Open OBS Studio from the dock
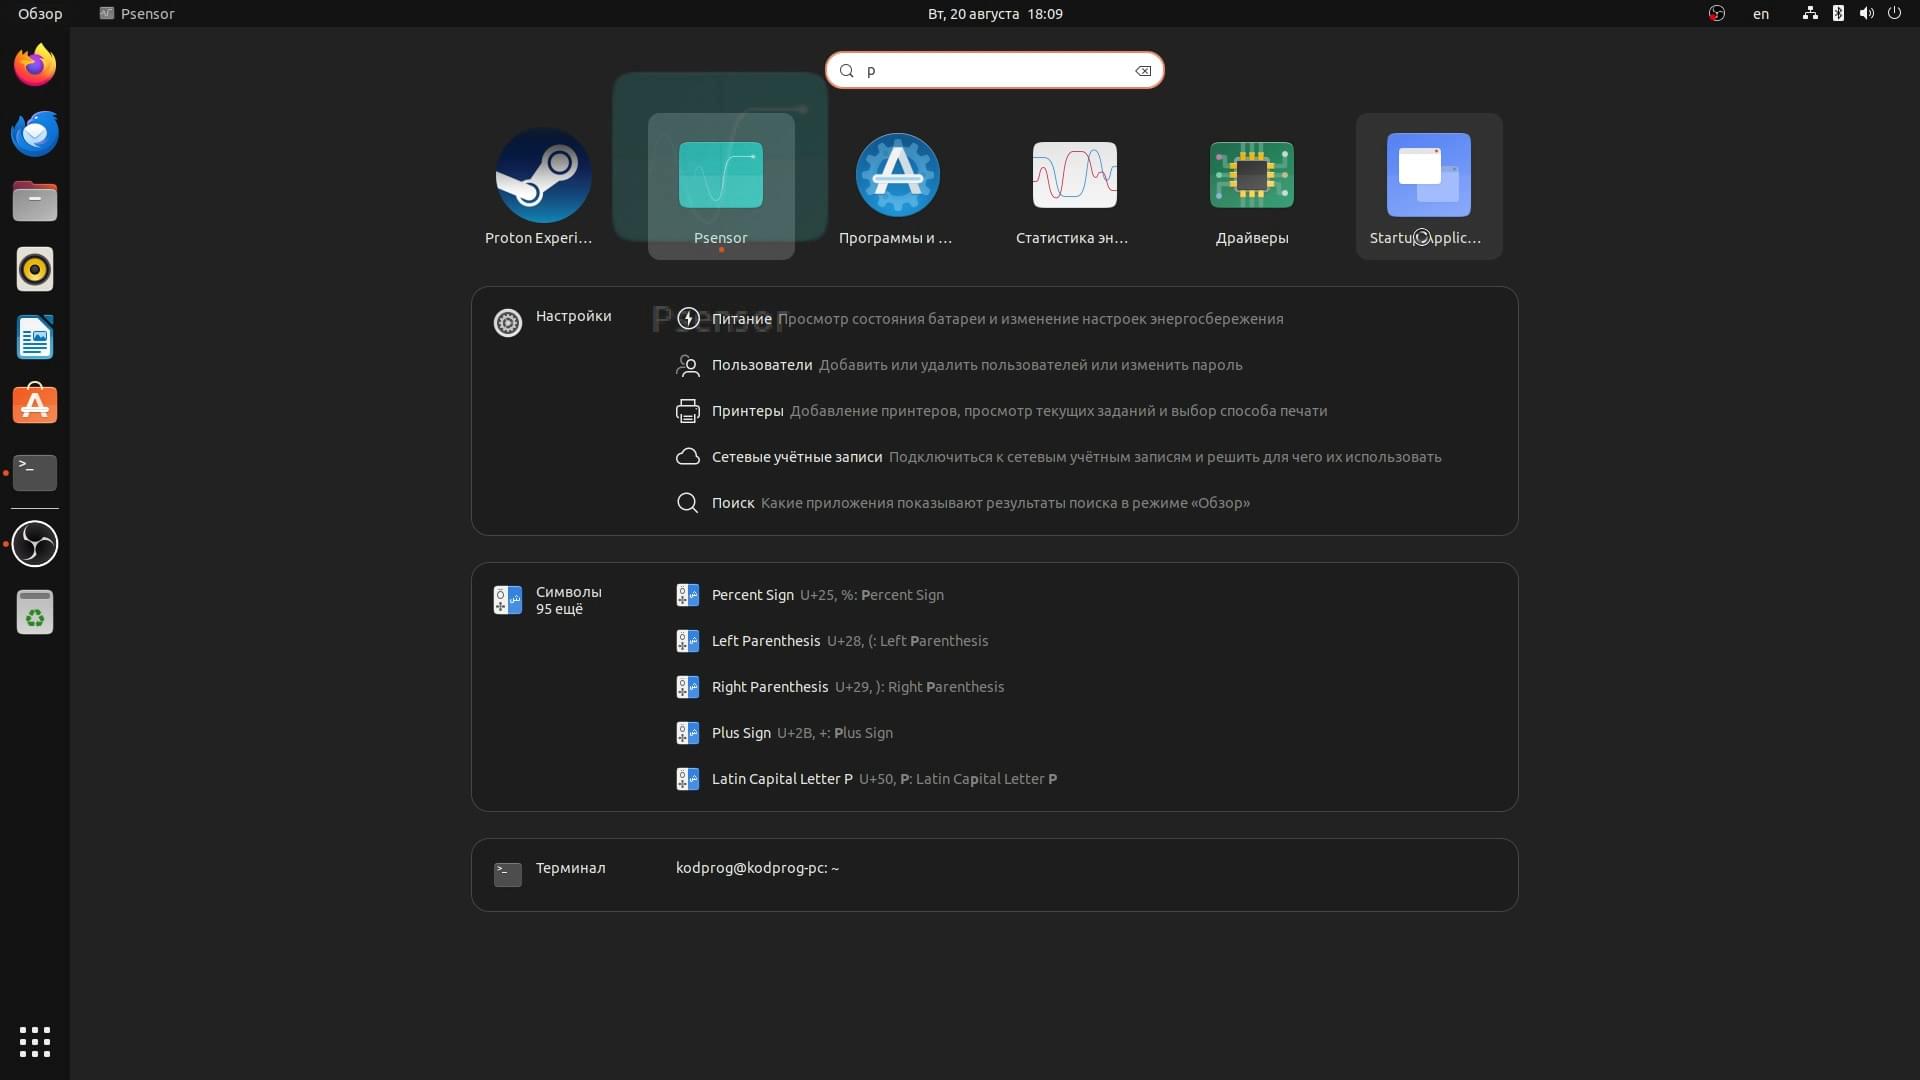The height and width of the screenshot is (1080, 1920). [x=35, y=544]
